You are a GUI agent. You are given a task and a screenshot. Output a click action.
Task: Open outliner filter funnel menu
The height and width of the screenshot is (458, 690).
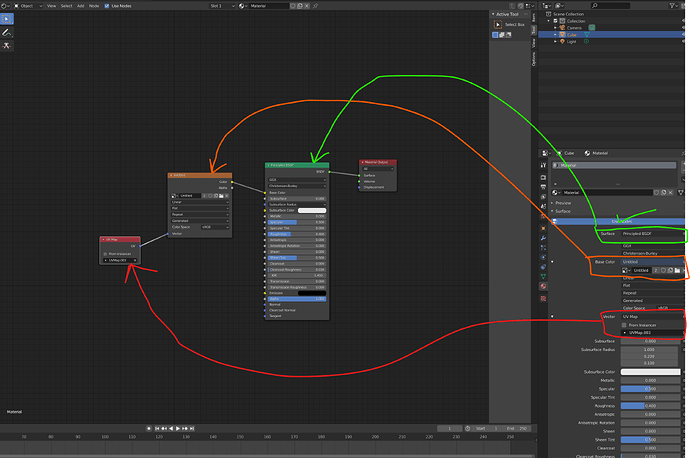click(x=673, y=6)
